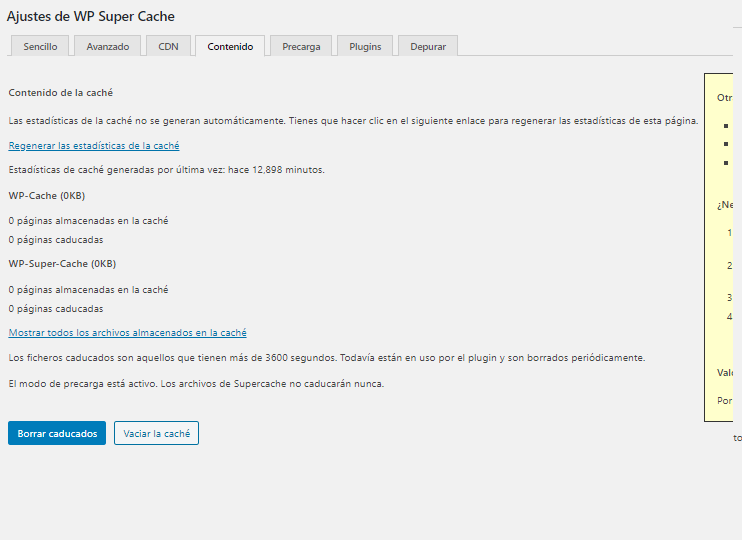This screenshot has height=540, width=742.
Task: Open Mostrar todos los archivos almacenados link
Action: [x=127, y=333]
